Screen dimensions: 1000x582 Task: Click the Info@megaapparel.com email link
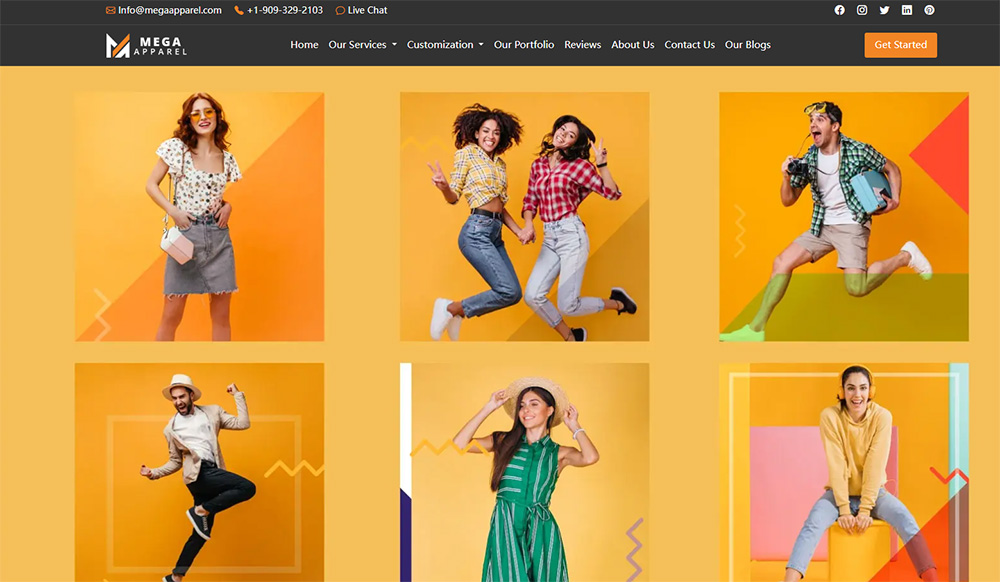[x=163, y=10]
